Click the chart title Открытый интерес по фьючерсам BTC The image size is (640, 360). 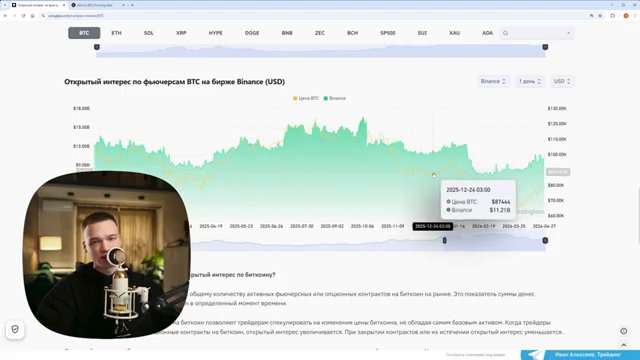point(174,82)
